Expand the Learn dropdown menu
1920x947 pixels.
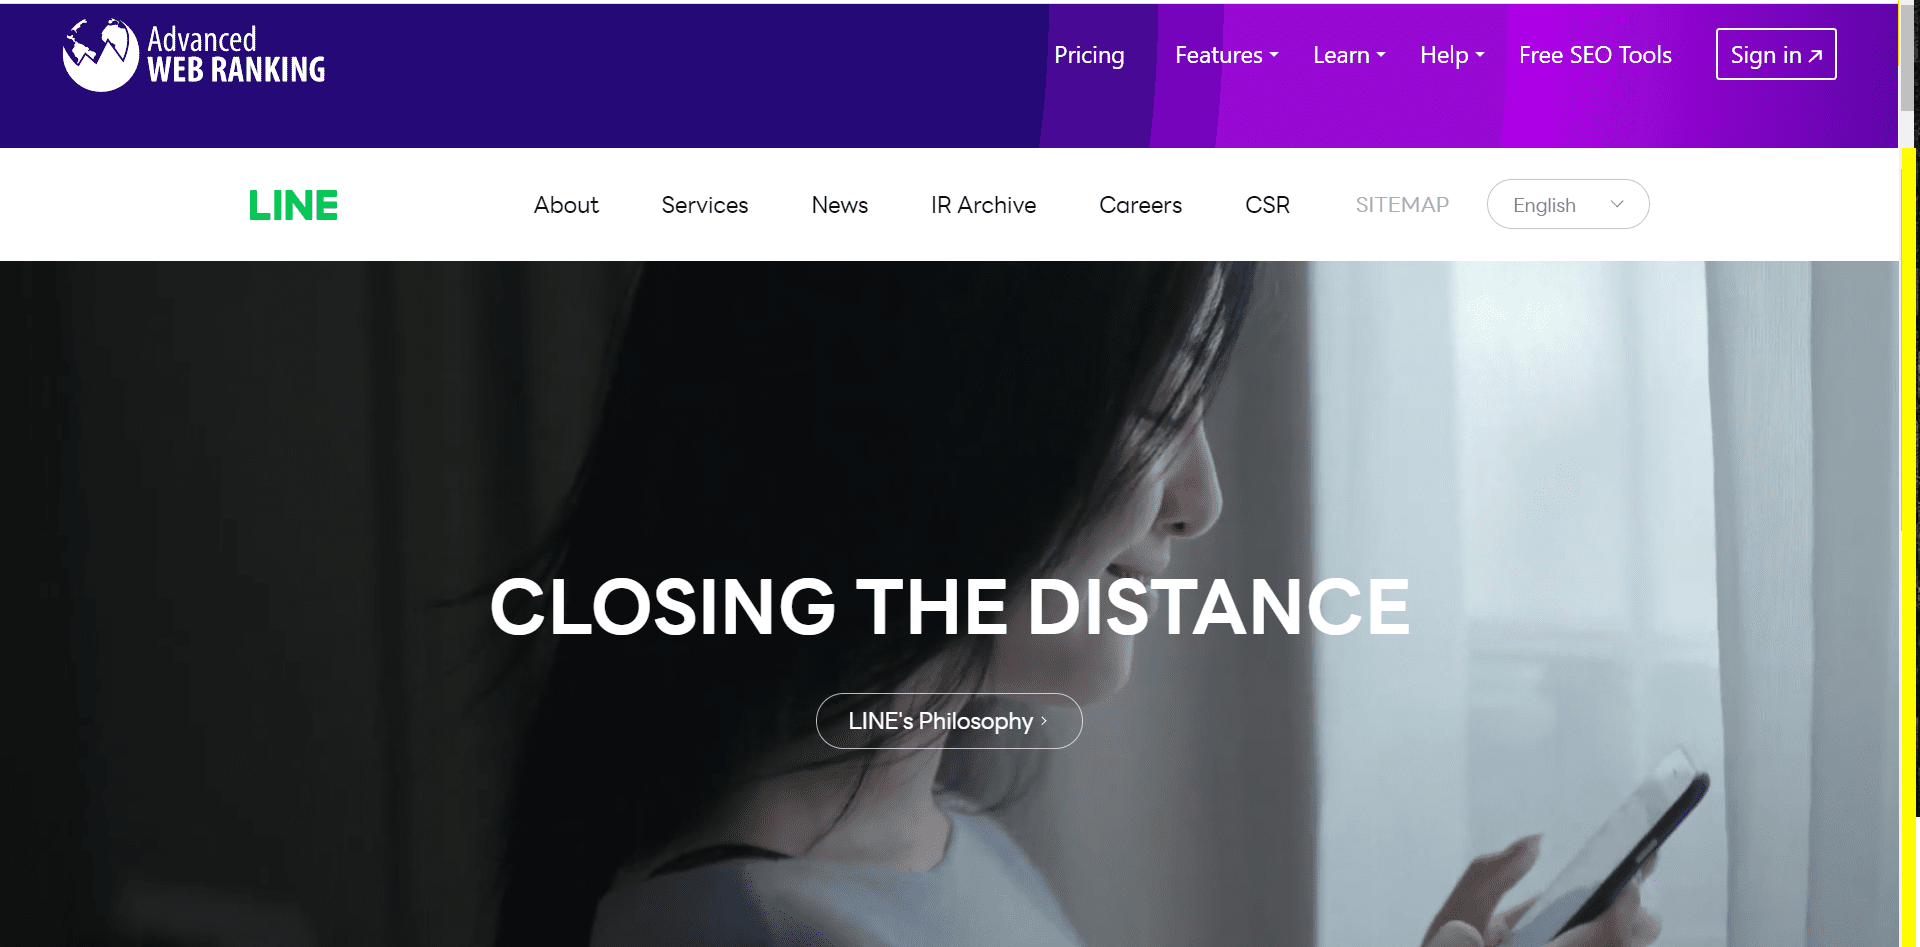tap(1349, 55)
